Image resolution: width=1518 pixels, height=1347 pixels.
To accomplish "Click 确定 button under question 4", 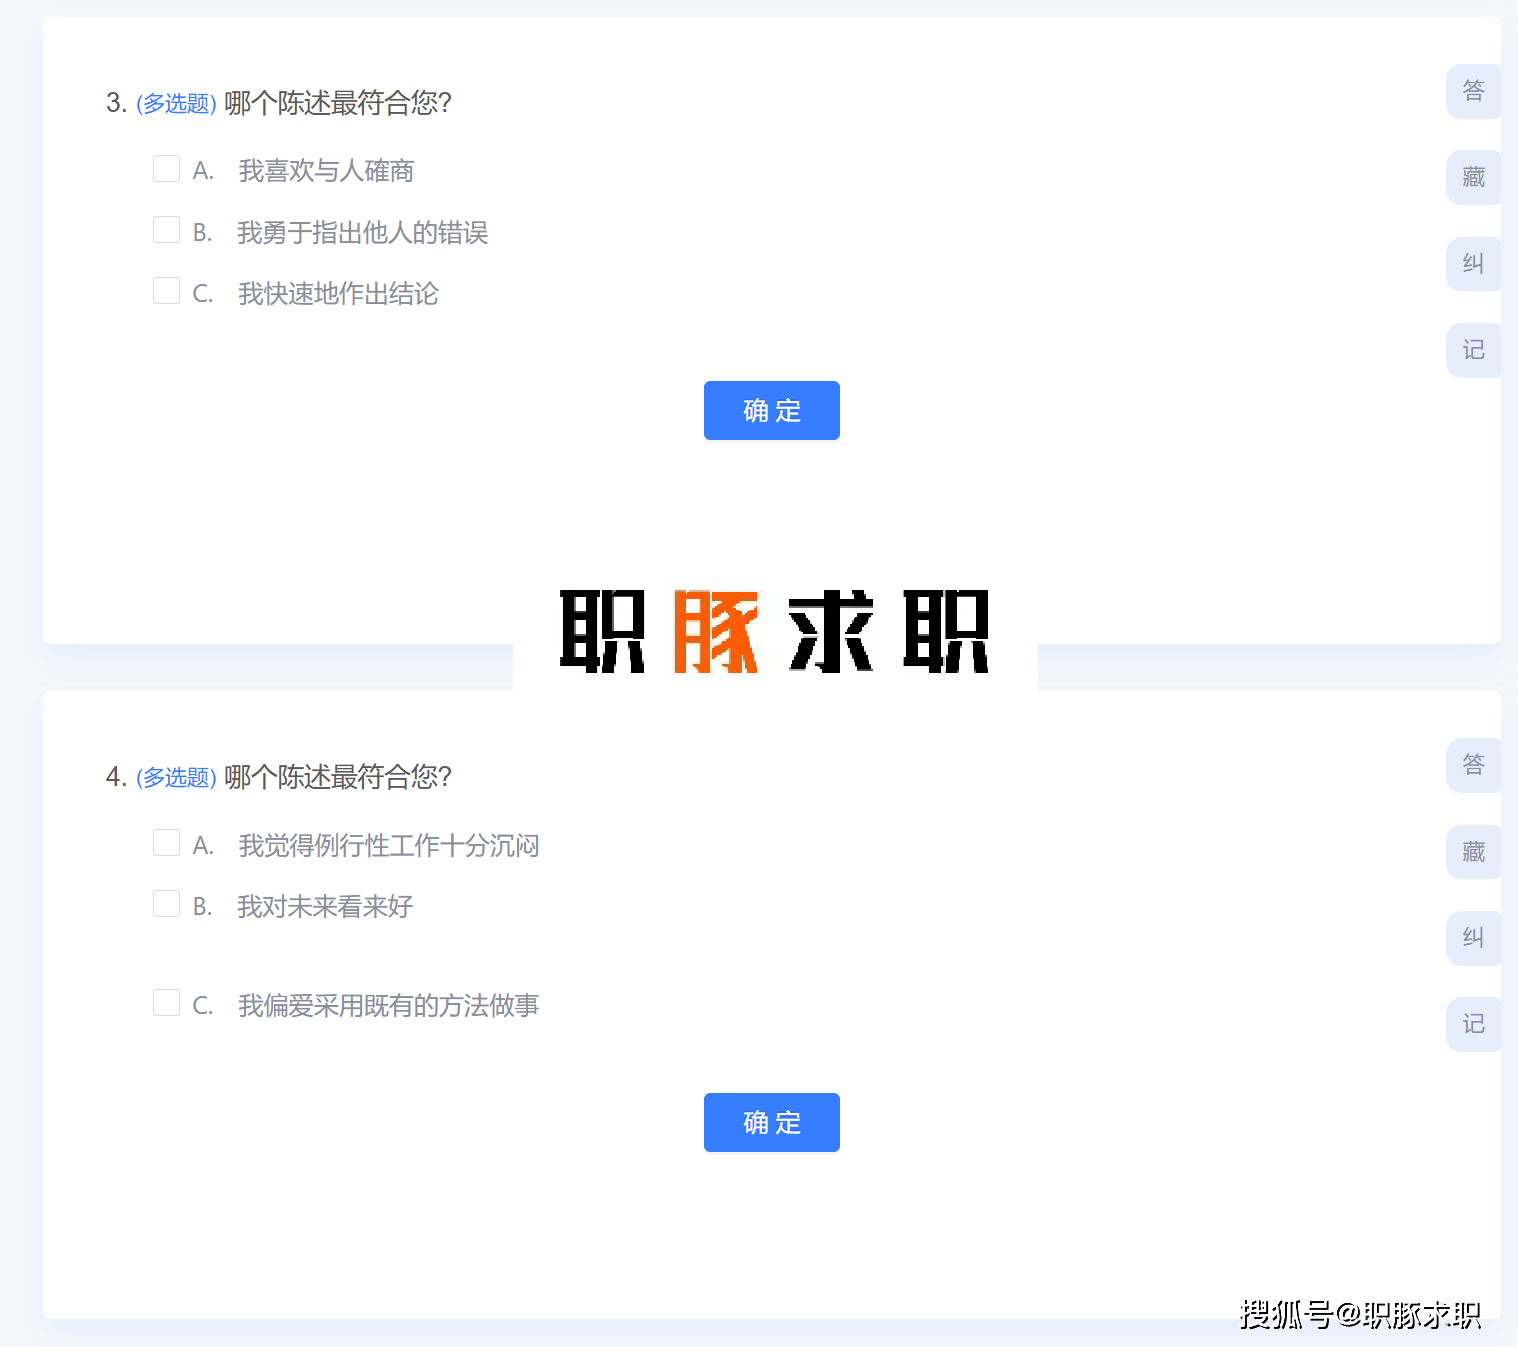I will 772,1122.
